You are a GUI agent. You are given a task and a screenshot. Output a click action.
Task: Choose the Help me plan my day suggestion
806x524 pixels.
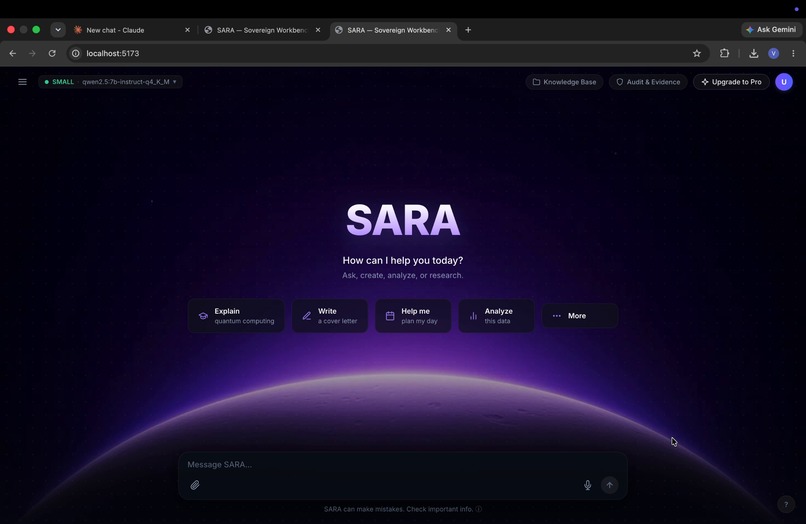413,316
